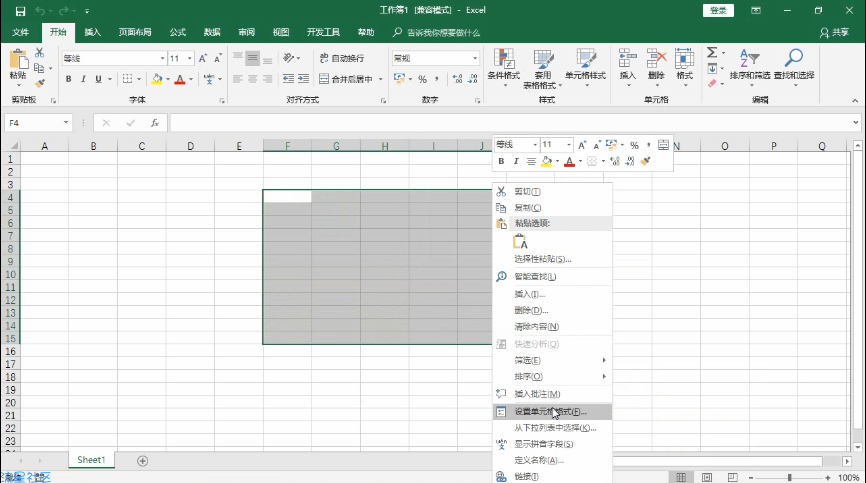The height and width of the screenshot is (483, 866).
Task: Click the Insert cells (插入) icon in the ribbon
Action: 627,59
